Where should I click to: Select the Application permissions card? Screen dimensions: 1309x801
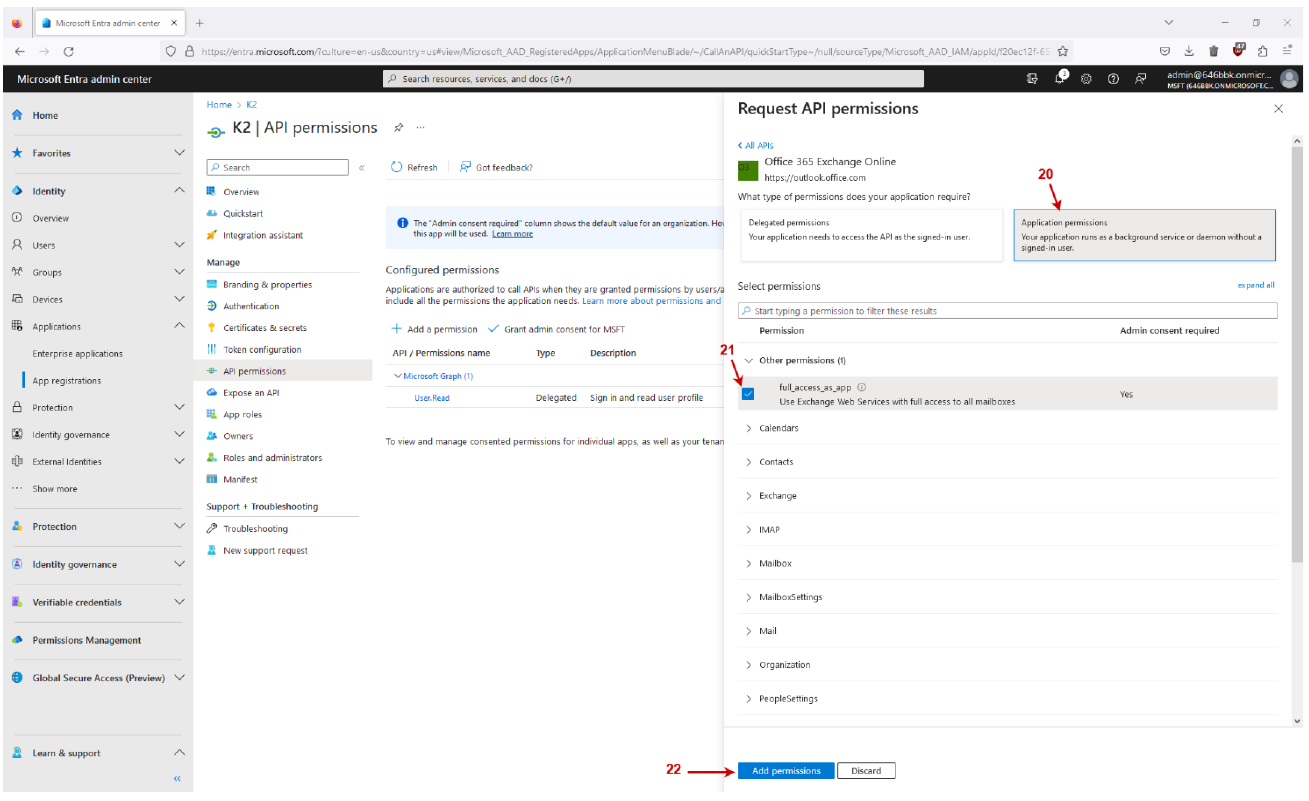[x=1144, y=235]
